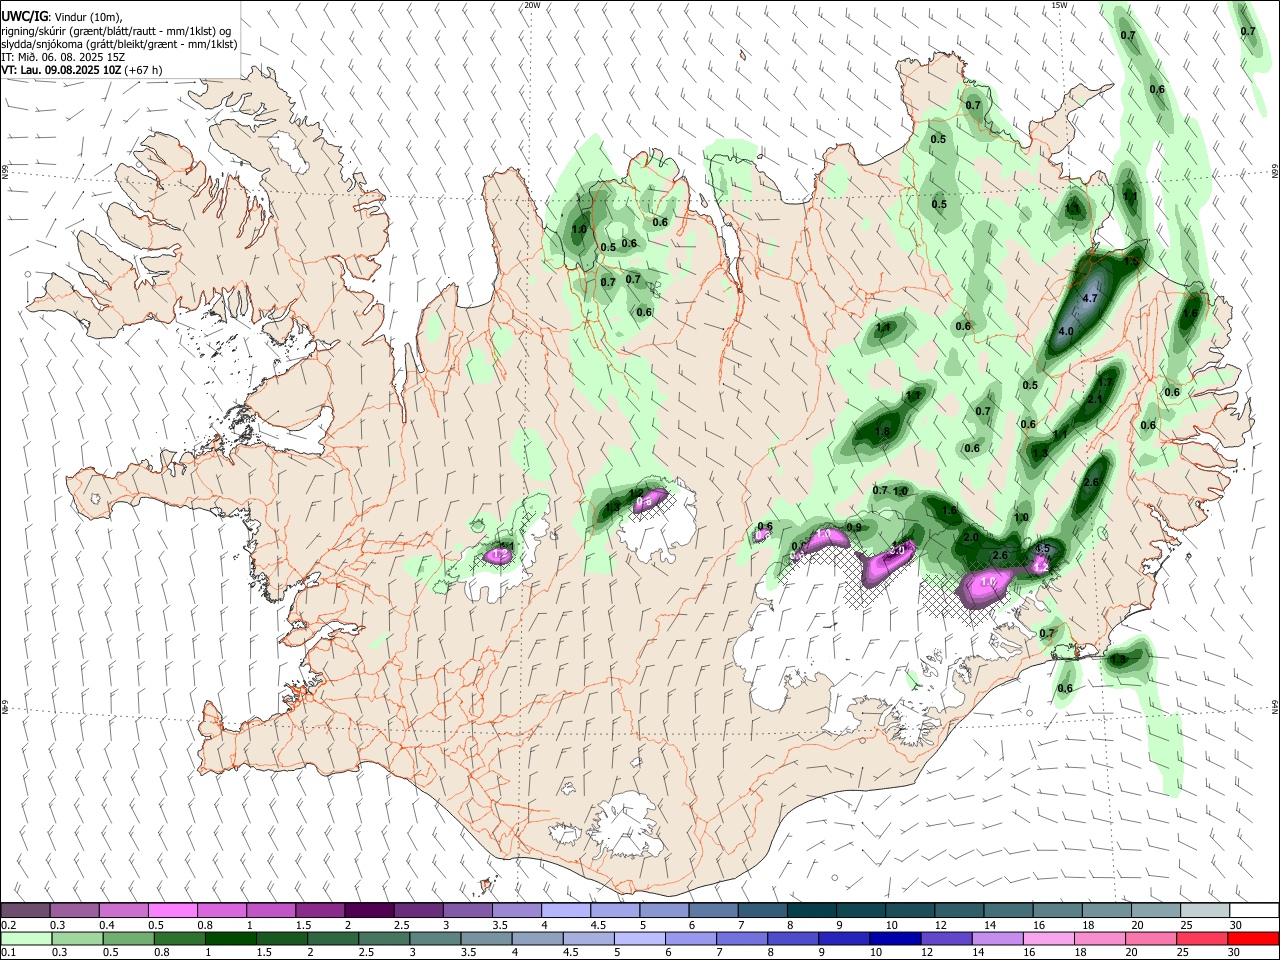Screen dimensions: 1280x960
Task: Click the '2.0' precipitation value on the map
Action: 970,537
